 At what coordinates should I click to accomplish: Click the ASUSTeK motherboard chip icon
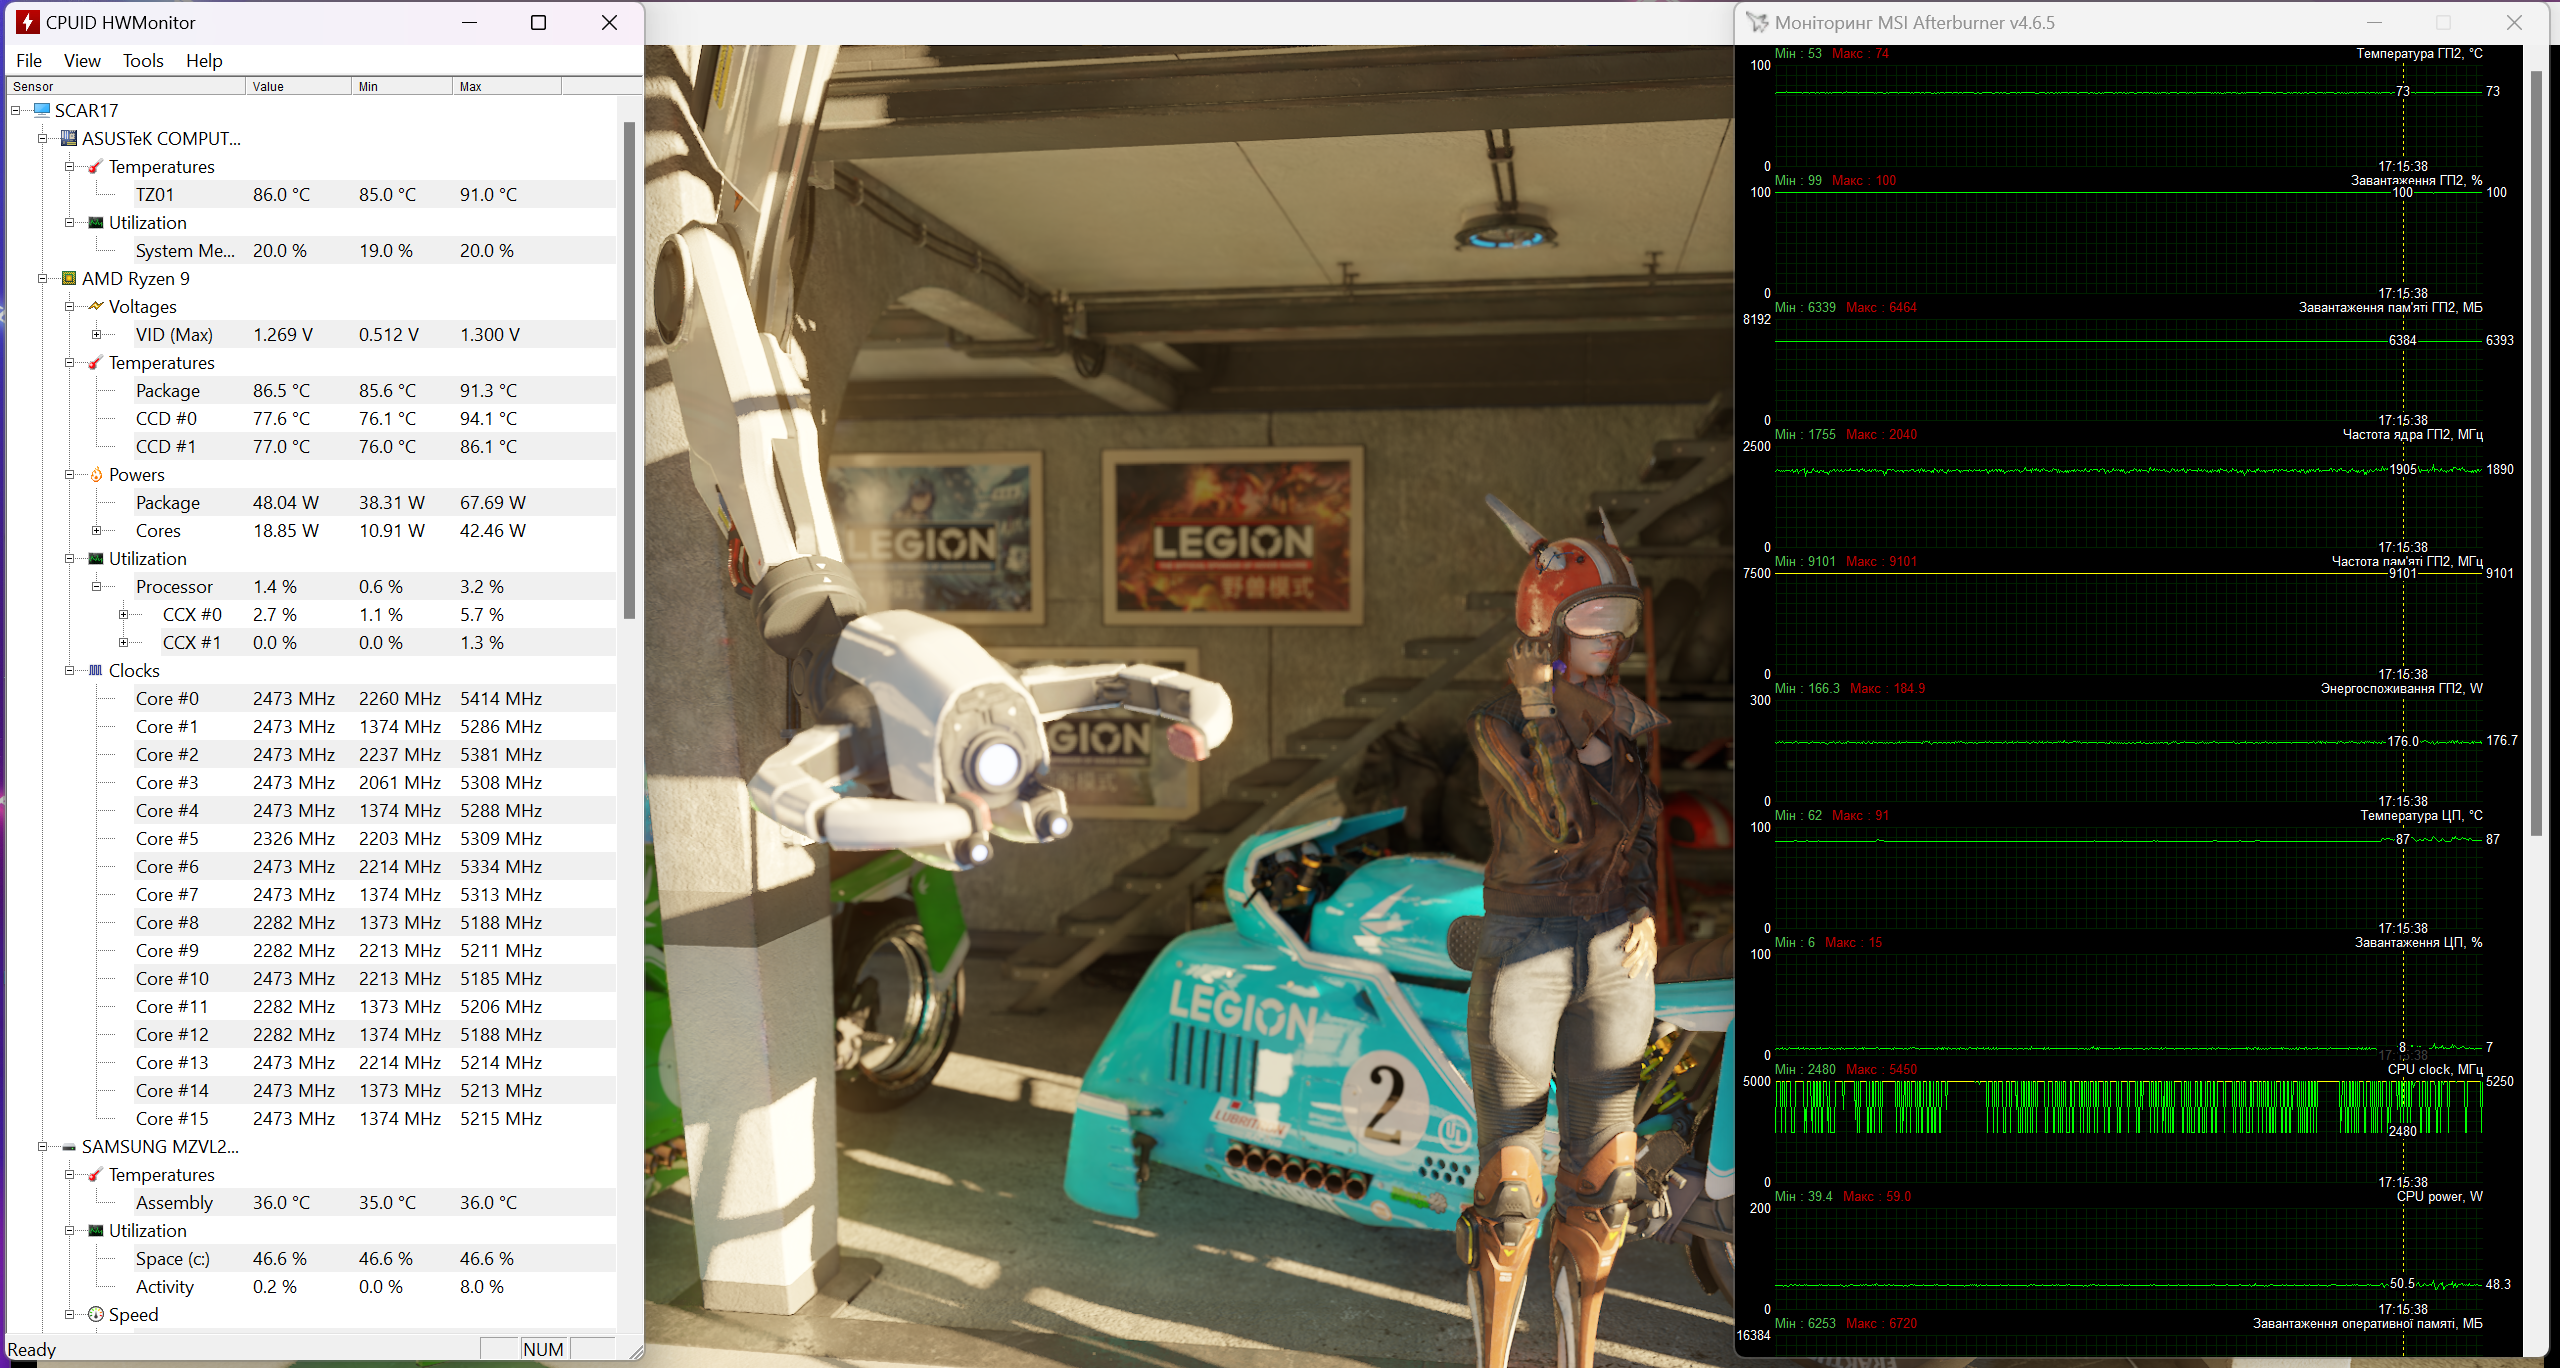pyautogui.click(x=69, y=138)
